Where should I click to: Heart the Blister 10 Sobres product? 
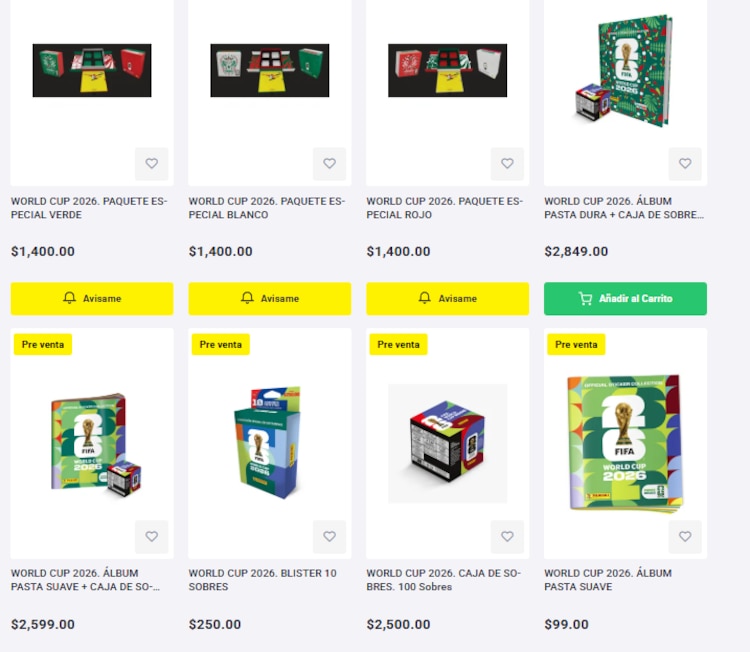click(330, 537)
